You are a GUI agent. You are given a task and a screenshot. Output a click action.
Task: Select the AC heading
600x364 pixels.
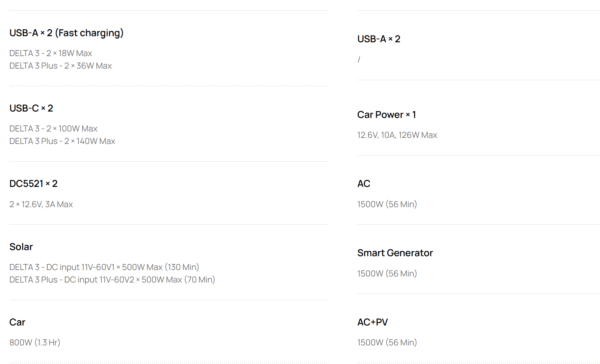(x=364, y=184)
